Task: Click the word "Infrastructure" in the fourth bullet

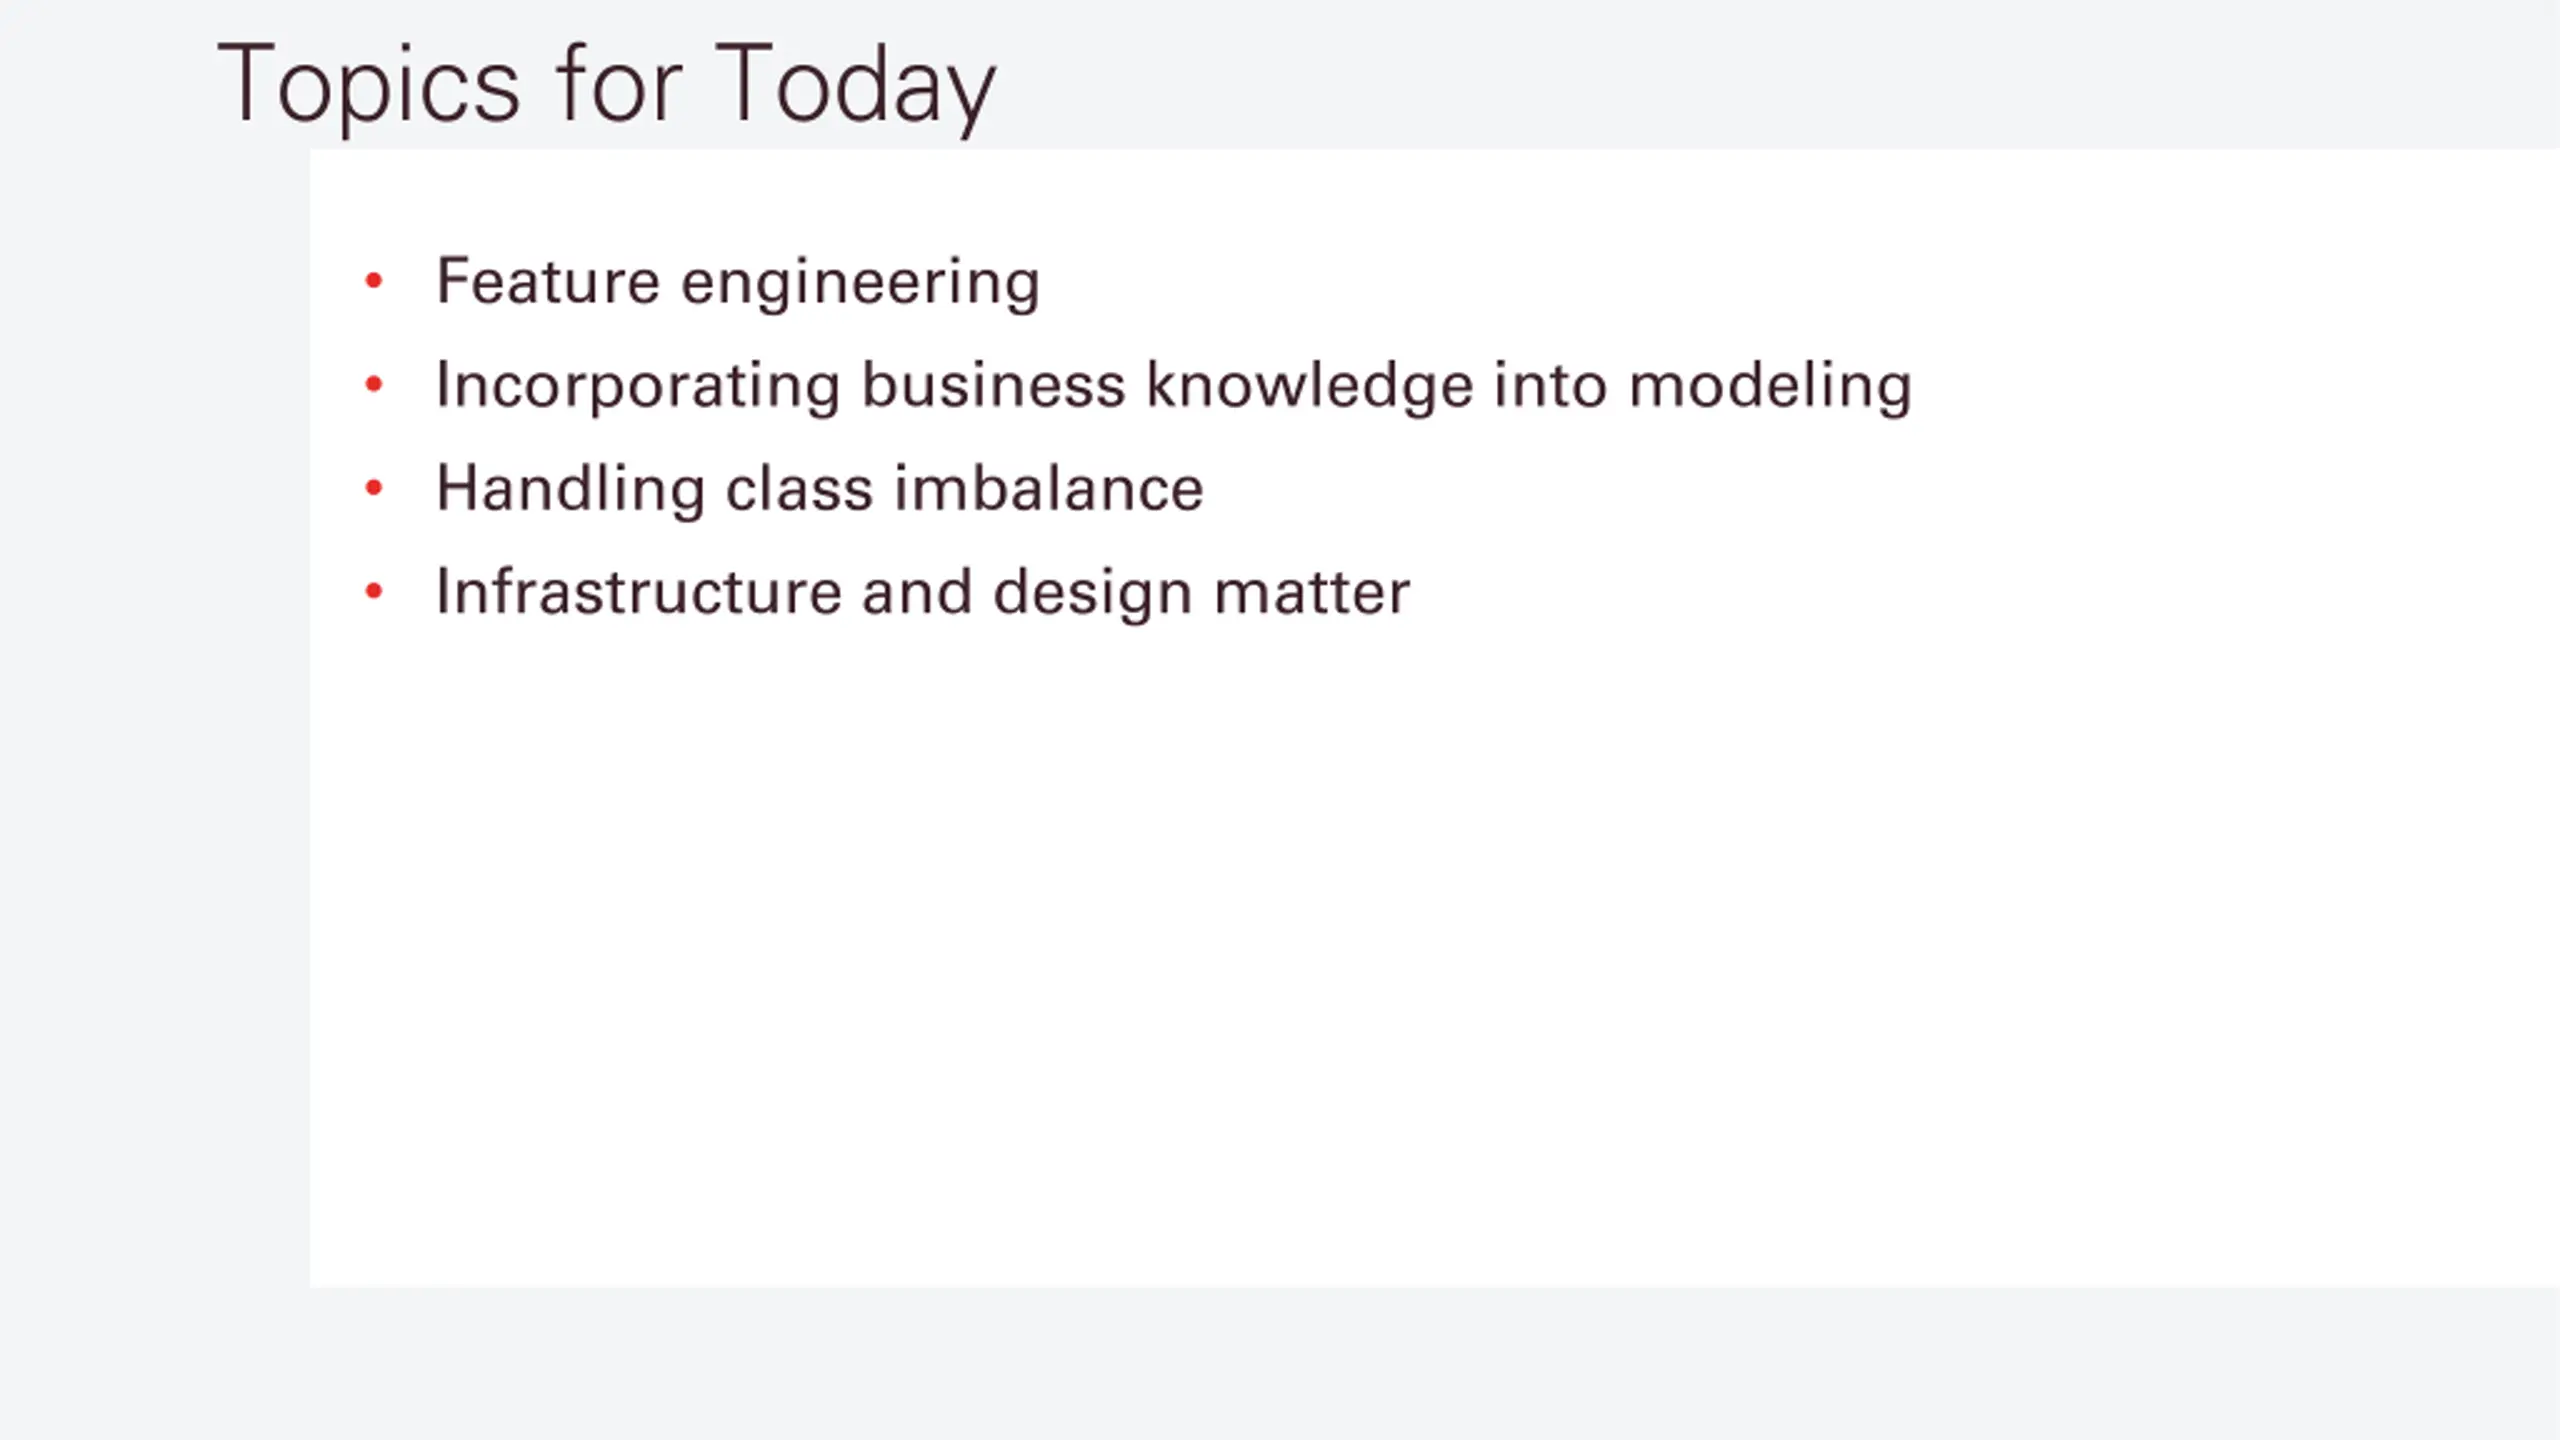Action: pyautogui.click(x=638, y=592)
